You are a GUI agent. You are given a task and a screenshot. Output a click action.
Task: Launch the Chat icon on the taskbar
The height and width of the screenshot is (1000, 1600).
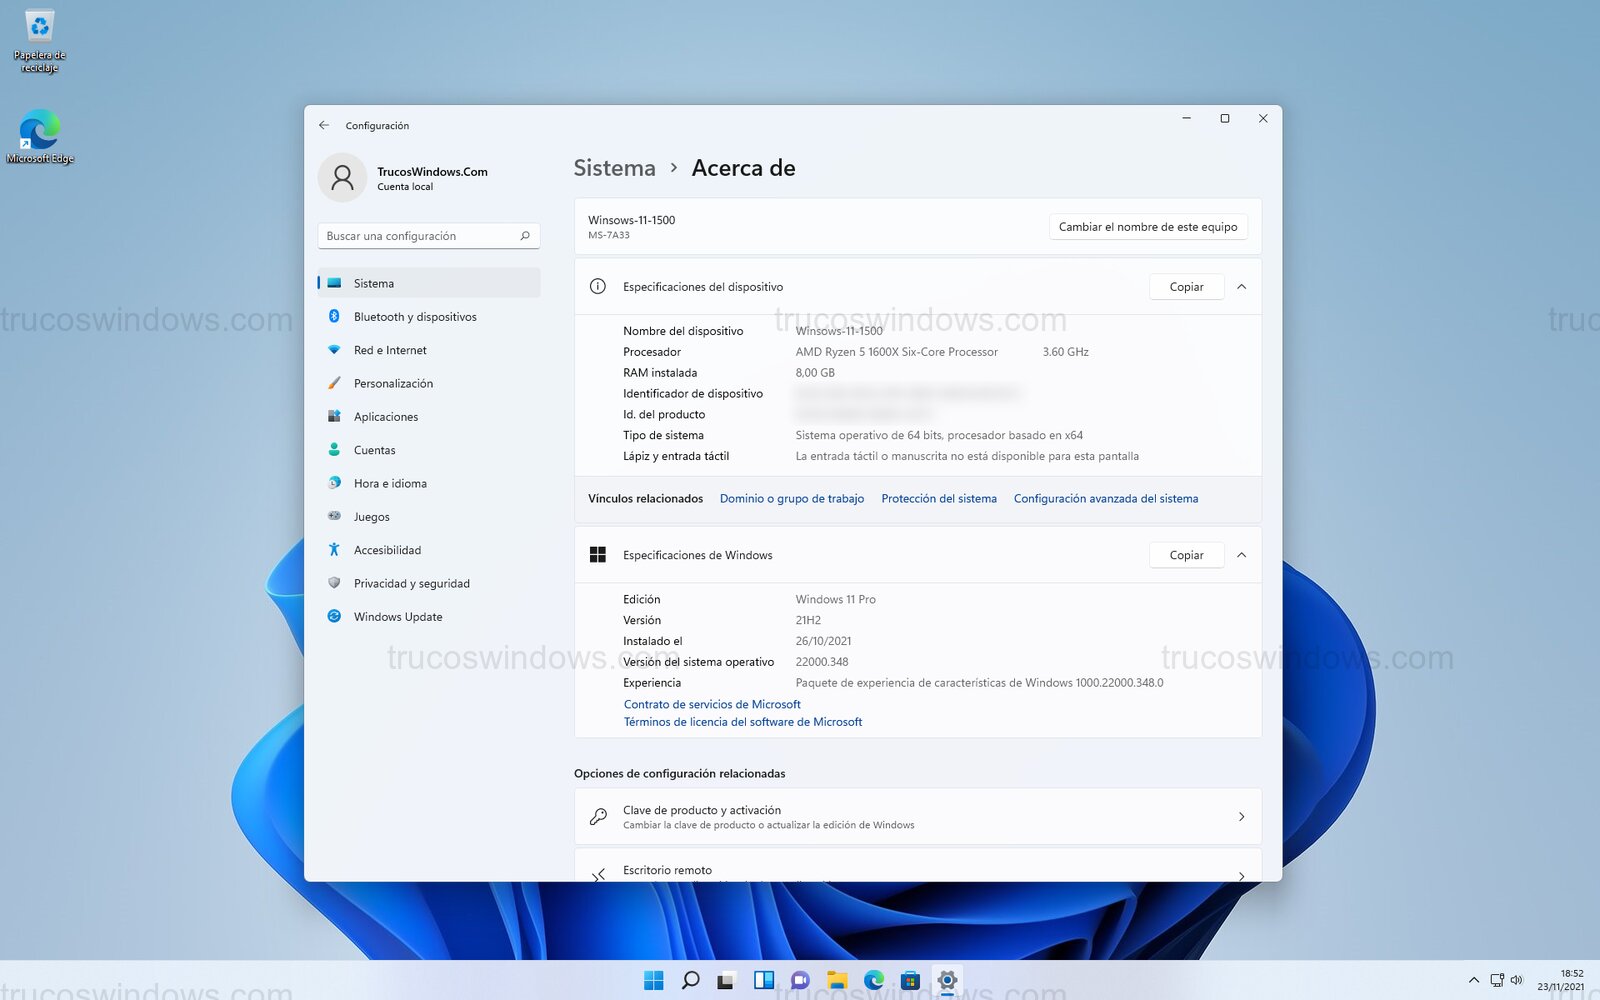click(x=799, y=981)
